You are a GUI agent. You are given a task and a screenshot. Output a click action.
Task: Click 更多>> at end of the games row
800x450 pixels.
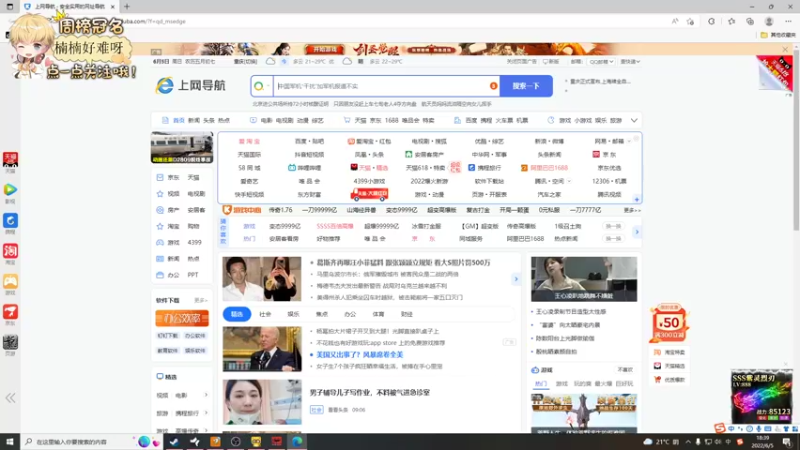632,210
